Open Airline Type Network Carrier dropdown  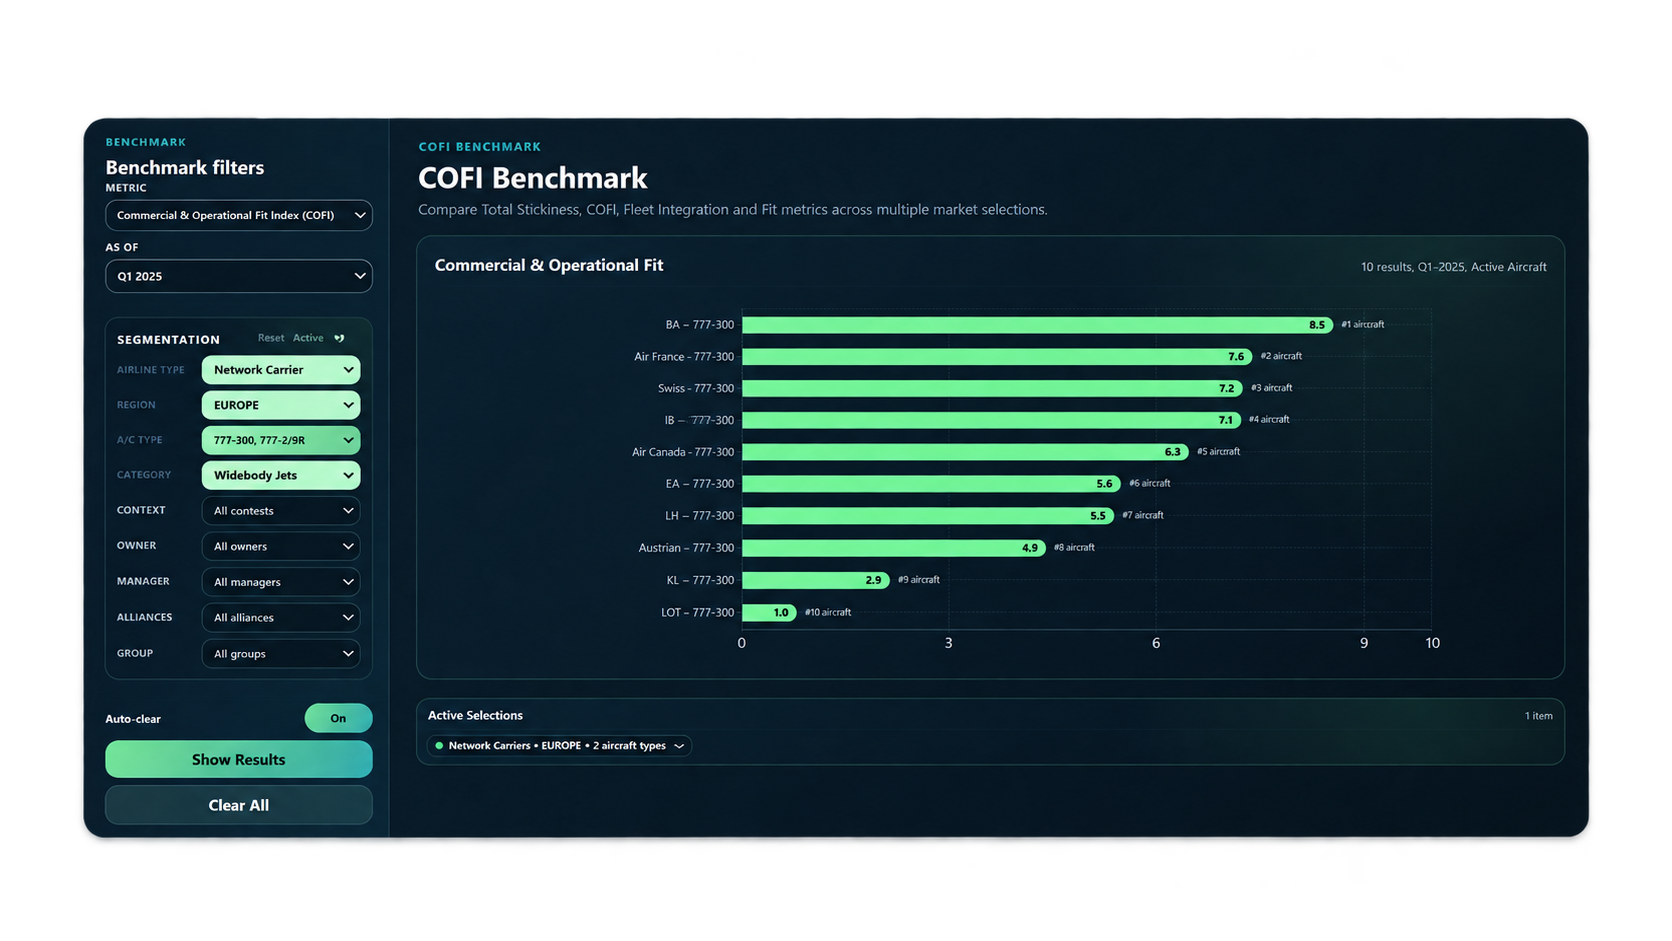[x=281, y=370]
